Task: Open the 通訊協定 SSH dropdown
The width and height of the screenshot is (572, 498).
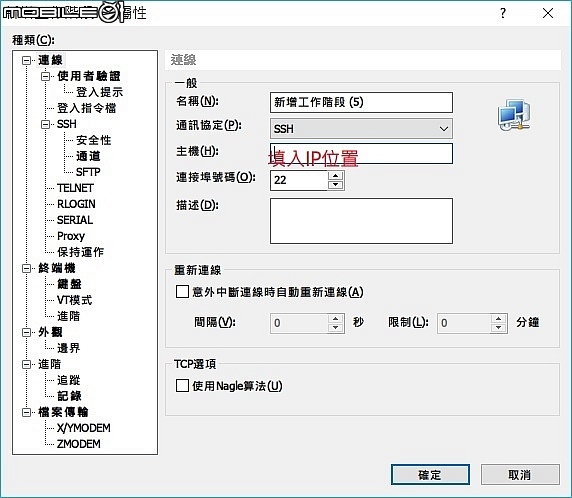Action: point(361,128)
